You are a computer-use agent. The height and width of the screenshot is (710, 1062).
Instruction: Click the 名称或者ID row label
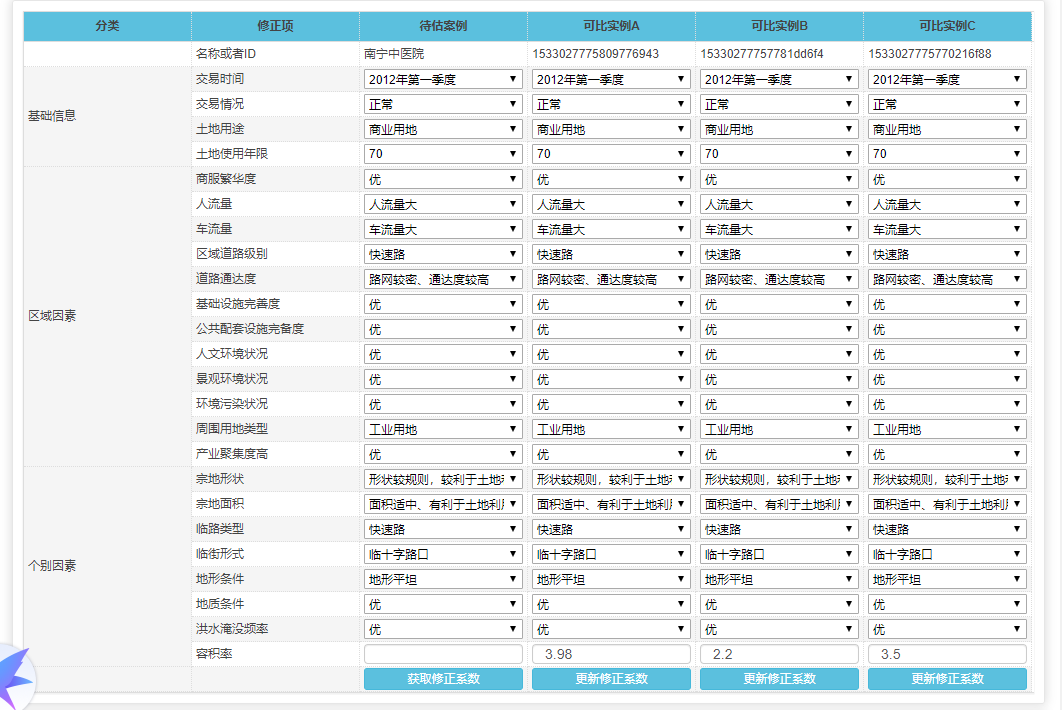226,54
